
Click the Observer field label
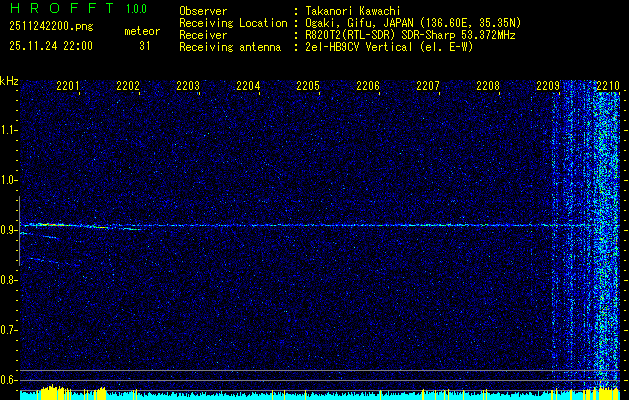203,11
